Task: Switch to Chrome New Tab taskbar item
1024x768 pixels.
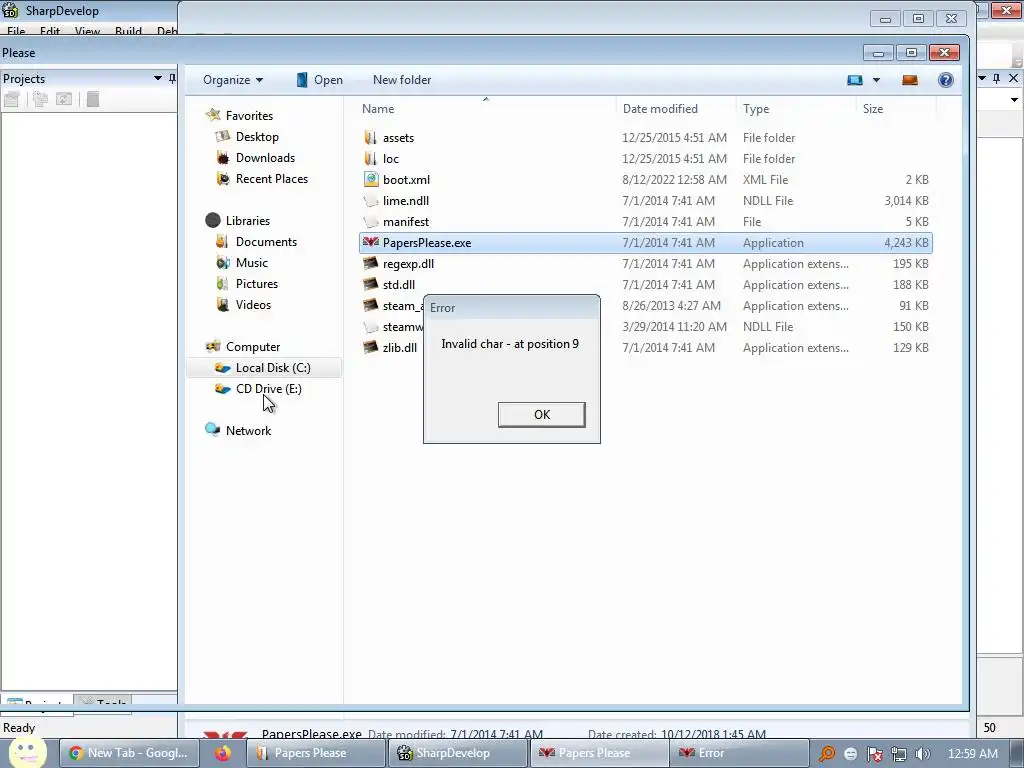Action: click(129, 753)
